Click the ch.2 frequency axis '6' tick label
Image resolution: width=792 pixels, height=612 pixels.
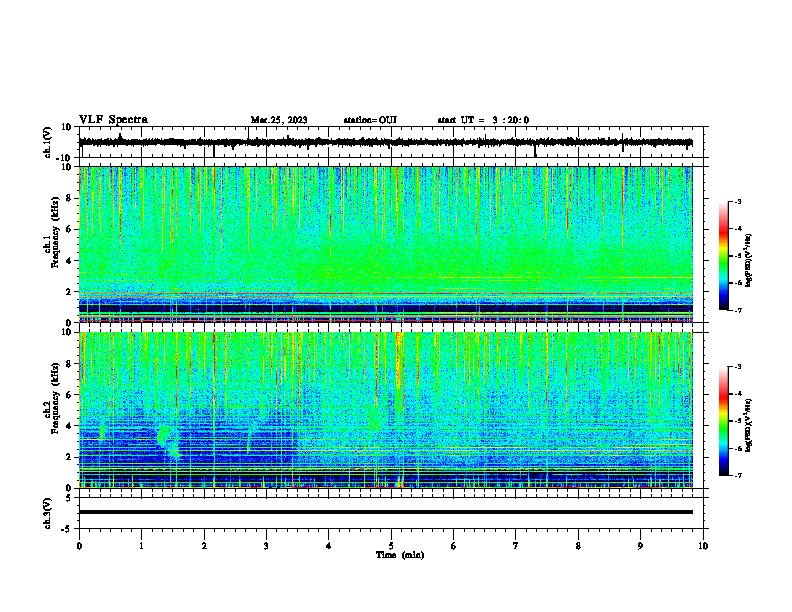[x=69, y=395]
